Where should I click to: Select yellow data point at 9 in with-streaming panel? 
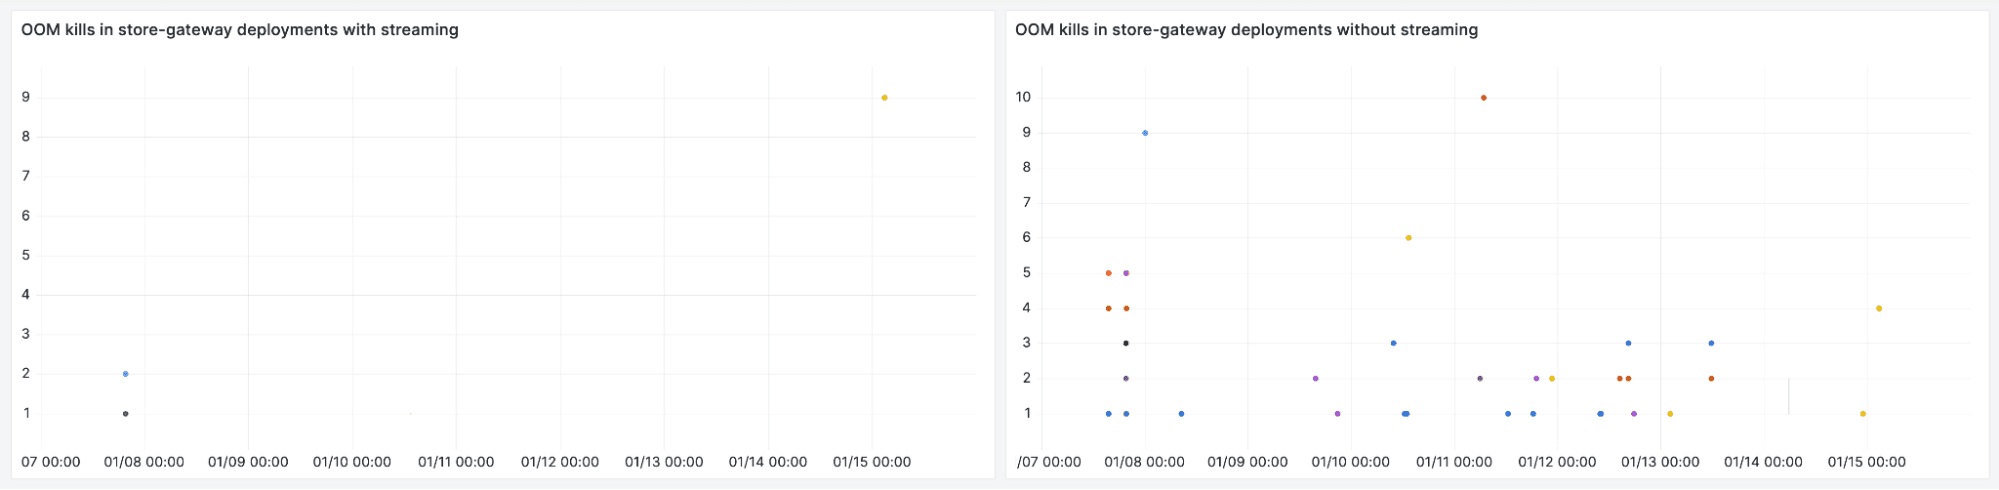point(884,98)
